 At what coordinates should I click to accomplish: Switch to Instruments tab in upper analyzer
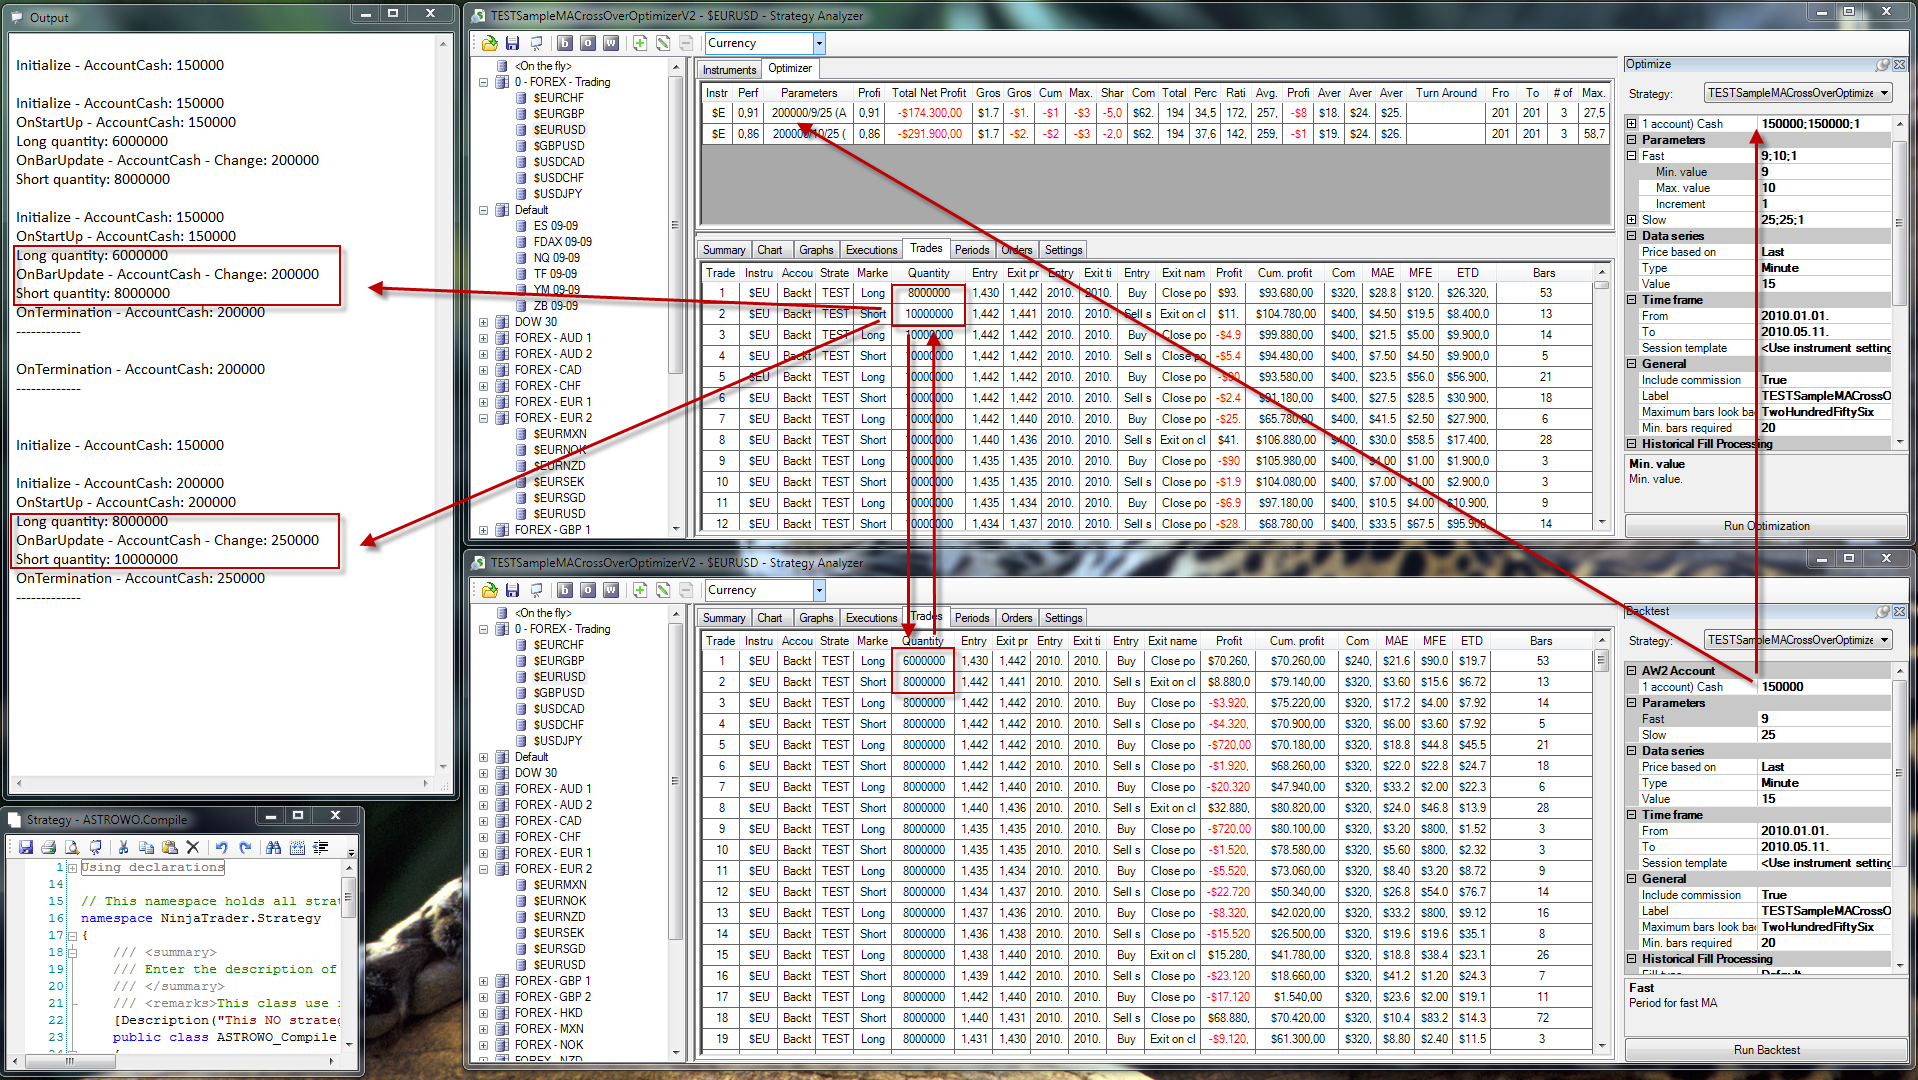[x=729, y=70]
